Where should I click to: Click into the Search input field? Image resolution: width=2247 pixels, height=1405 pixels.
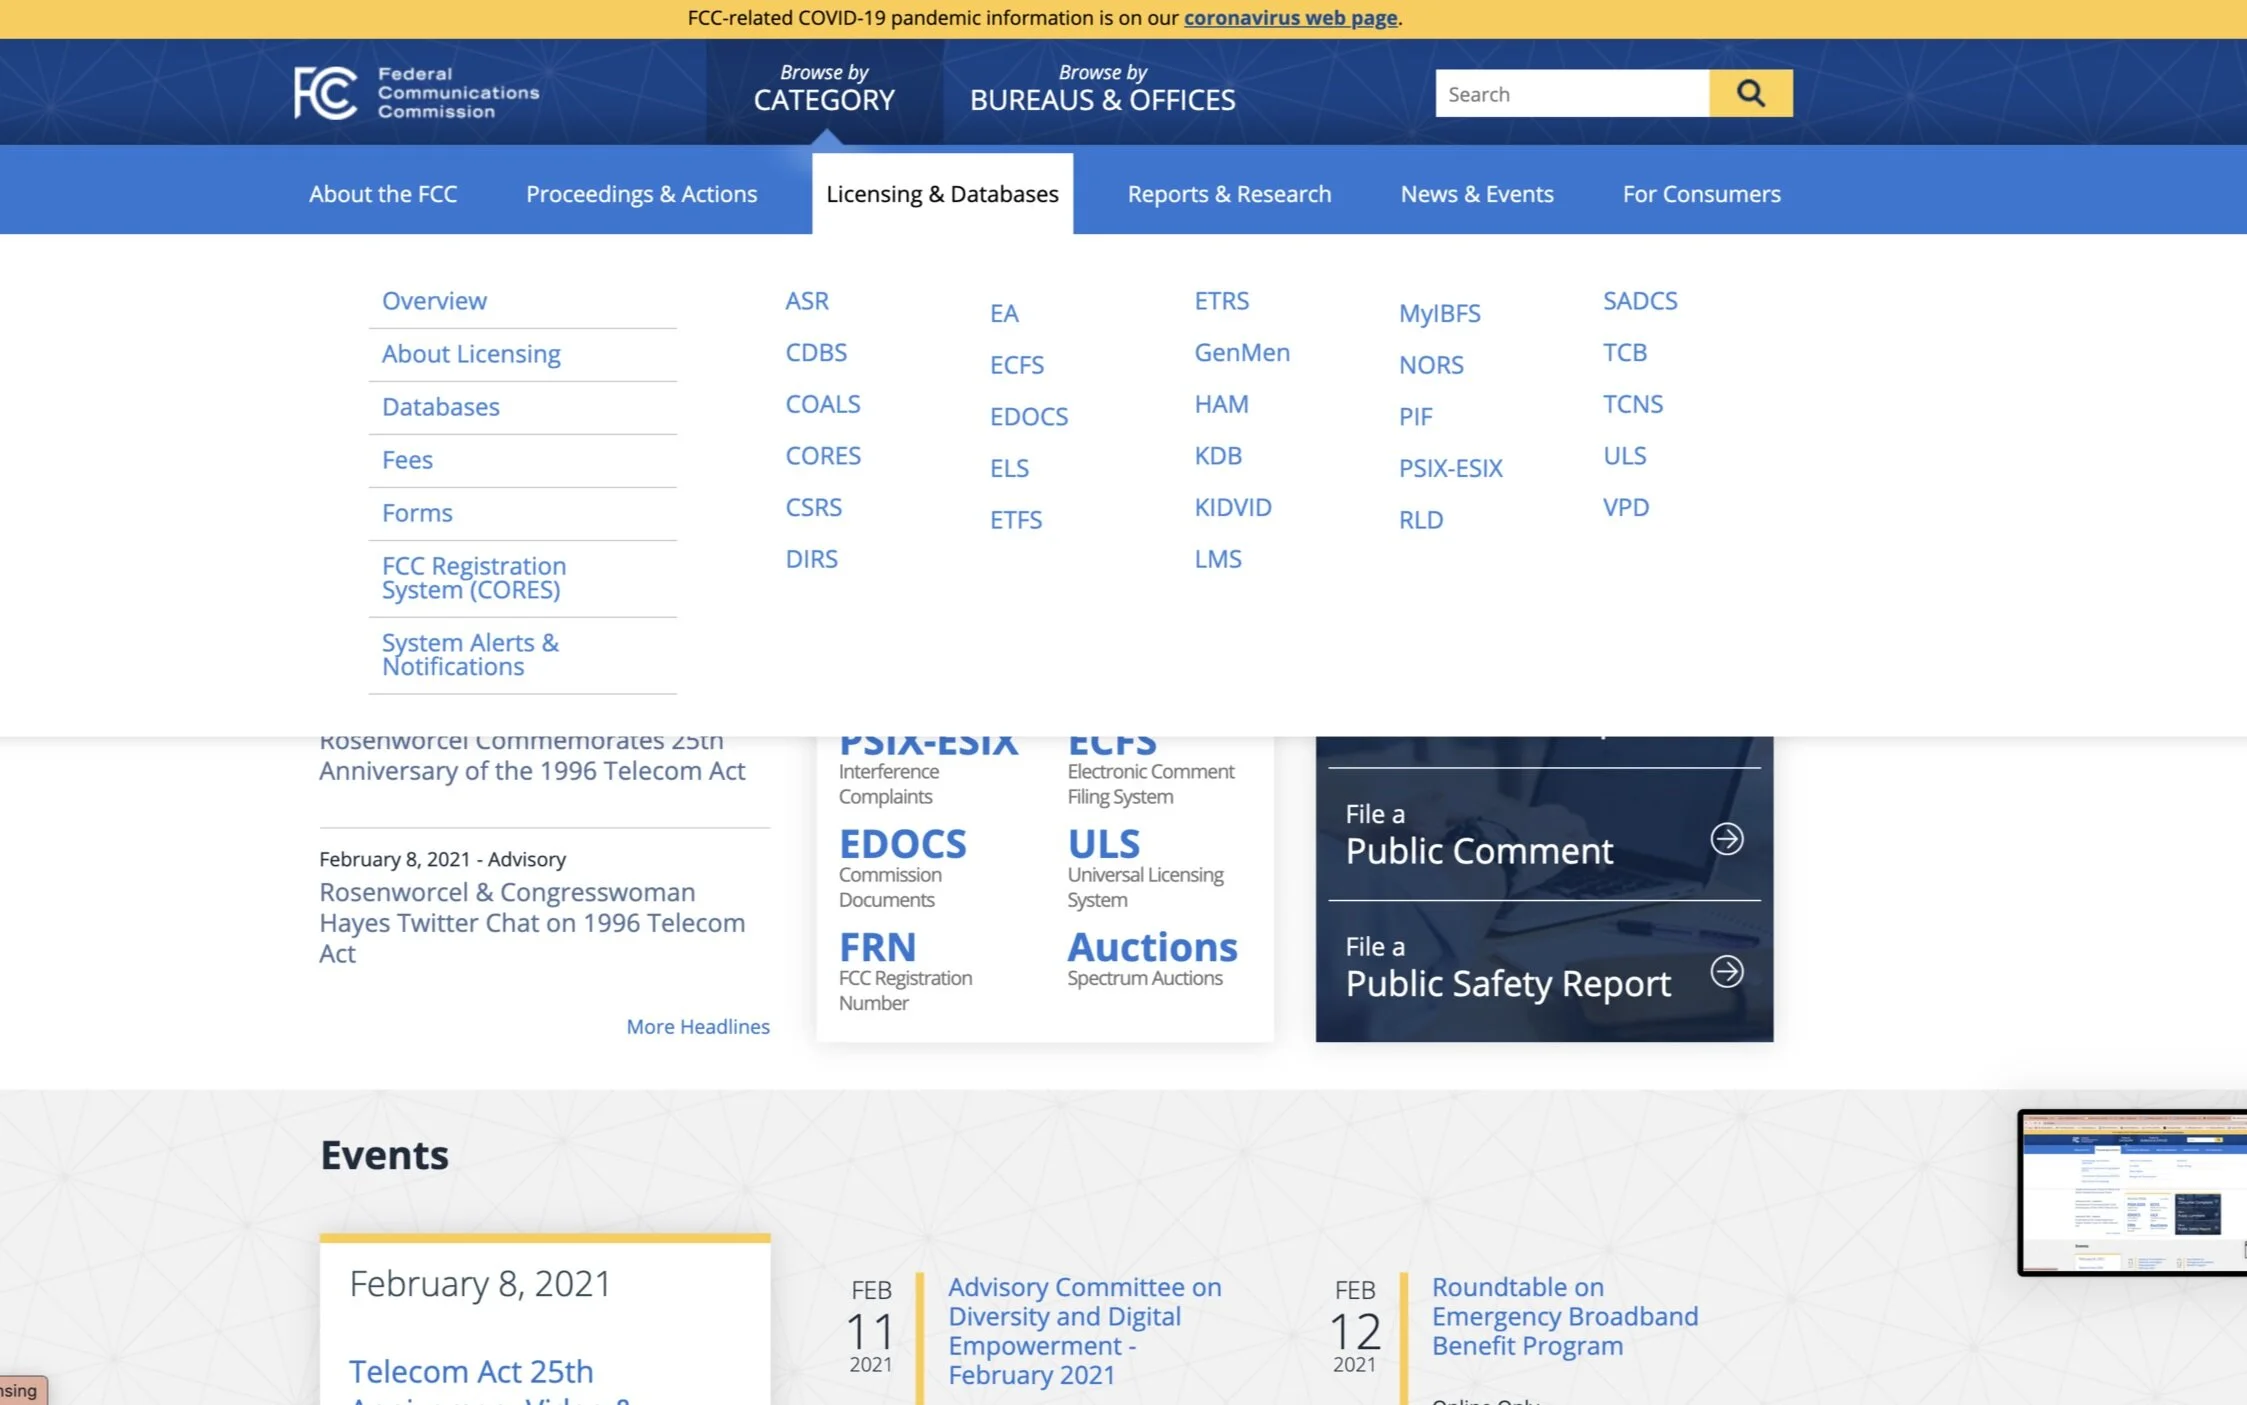pyautogui.click(x=1571, y=94)
